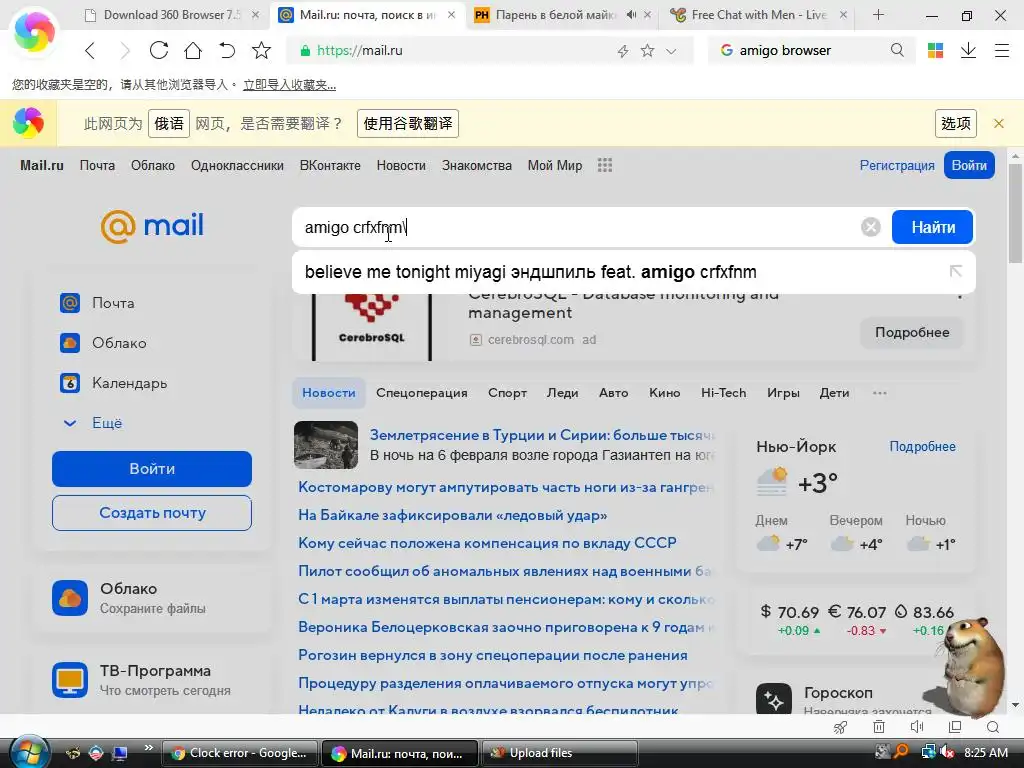This screenshot has width=1024, height=768.
Task: Click the big blue Войти sidebar button
Action: (152, 469)
